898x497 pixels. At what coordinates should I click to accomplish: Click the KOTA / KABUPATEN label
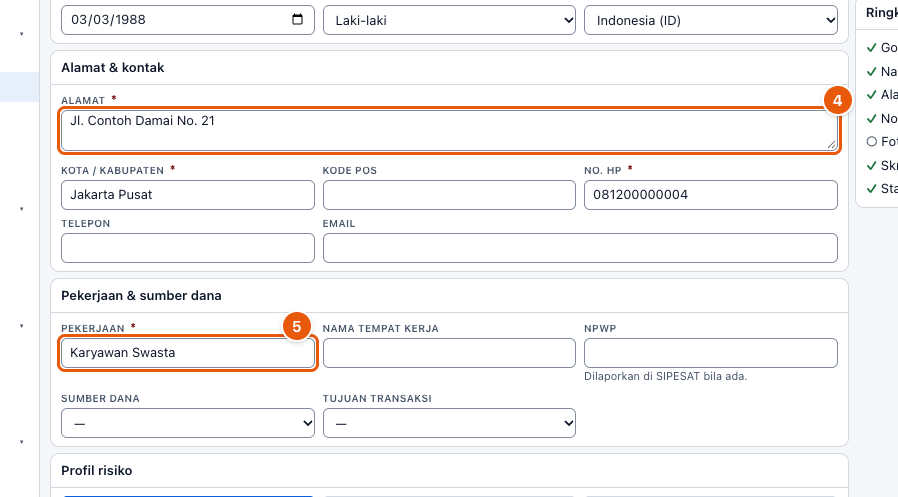point(112,171)
